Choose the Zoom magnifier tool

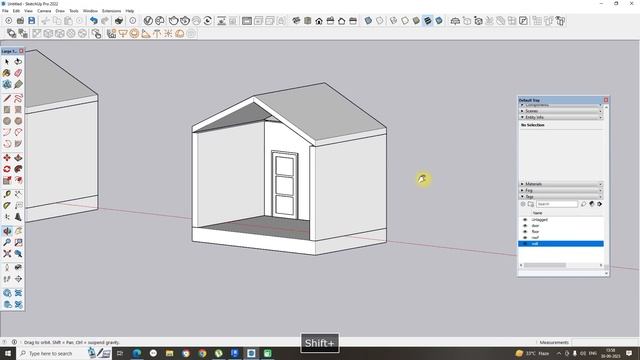click(x=7, y=242)
